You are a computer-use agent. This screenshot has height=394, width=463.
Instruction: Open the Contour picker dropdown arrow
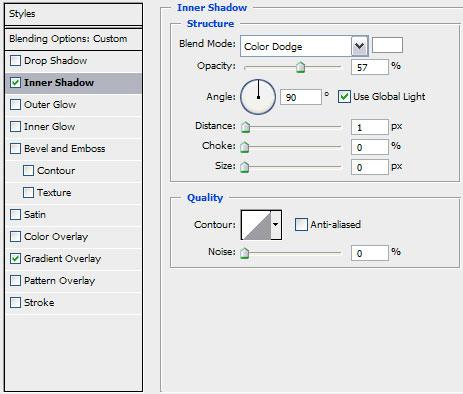tap(276, 225)
